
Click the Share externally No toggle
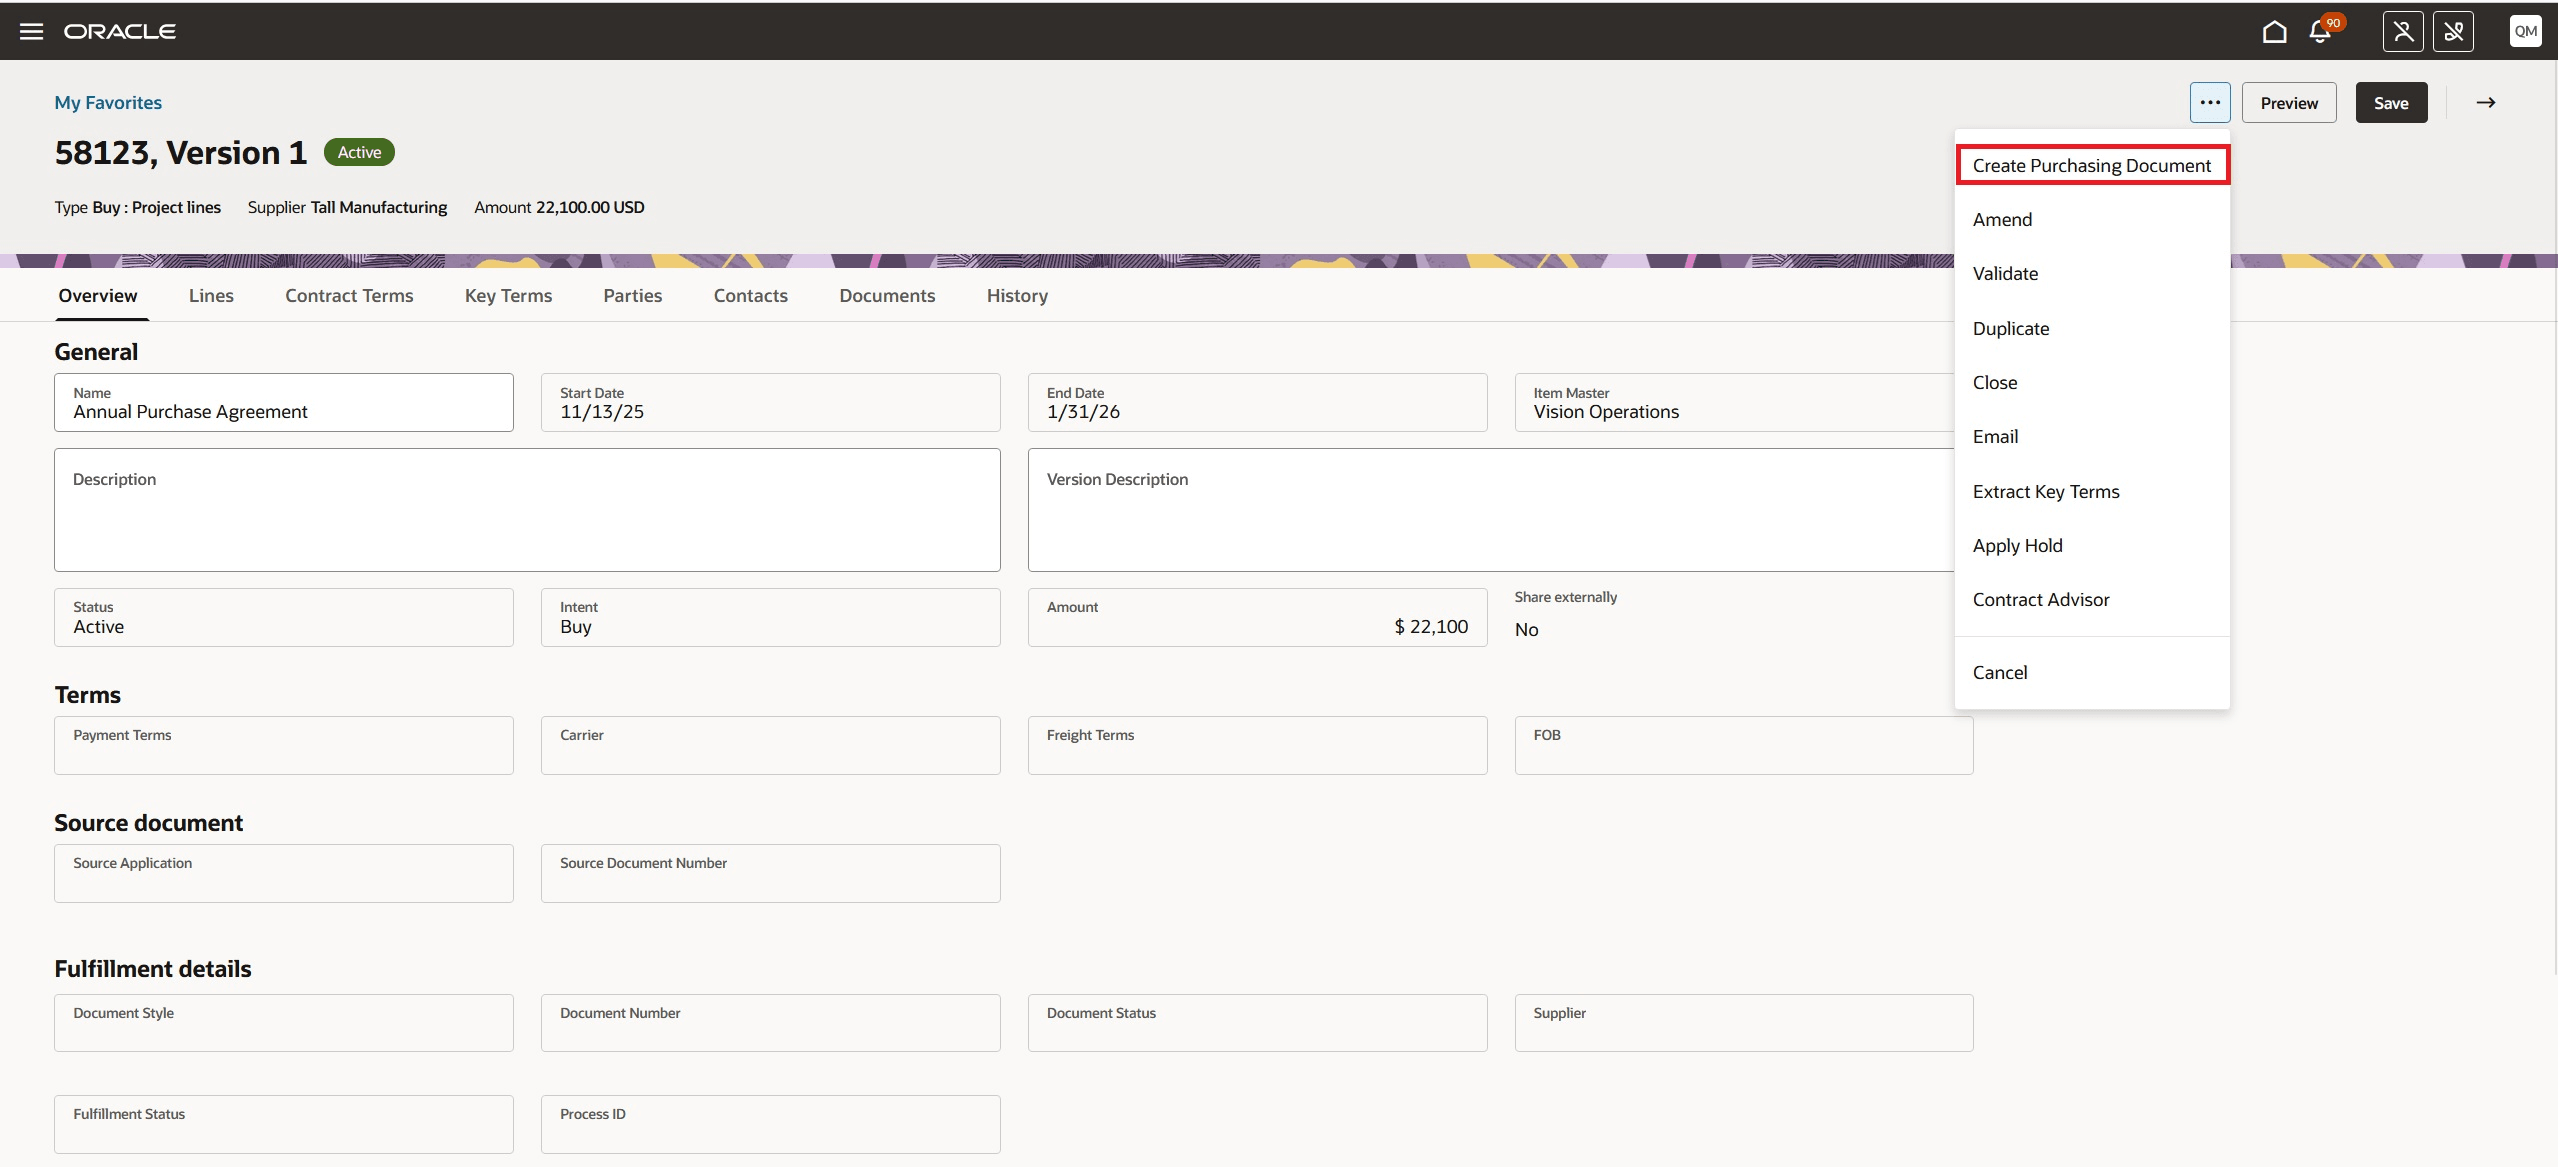[1527, 629]
